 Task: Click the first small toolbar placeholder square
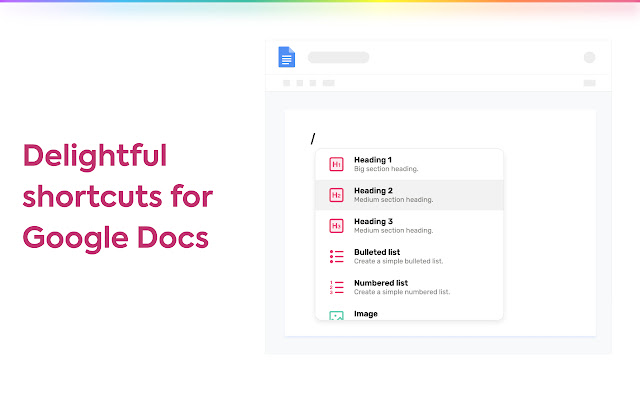pos(287,83)
